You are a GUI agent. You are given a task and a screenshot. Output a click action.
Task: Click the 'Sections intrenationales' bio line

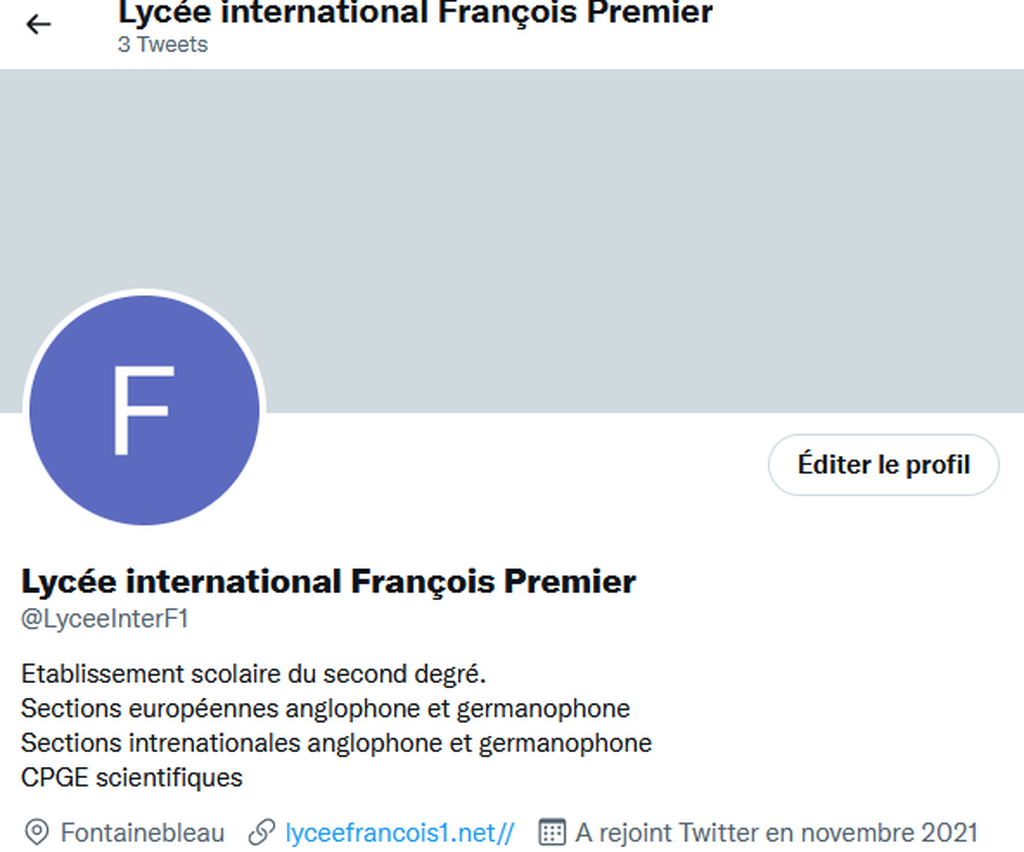coord(336,743)
